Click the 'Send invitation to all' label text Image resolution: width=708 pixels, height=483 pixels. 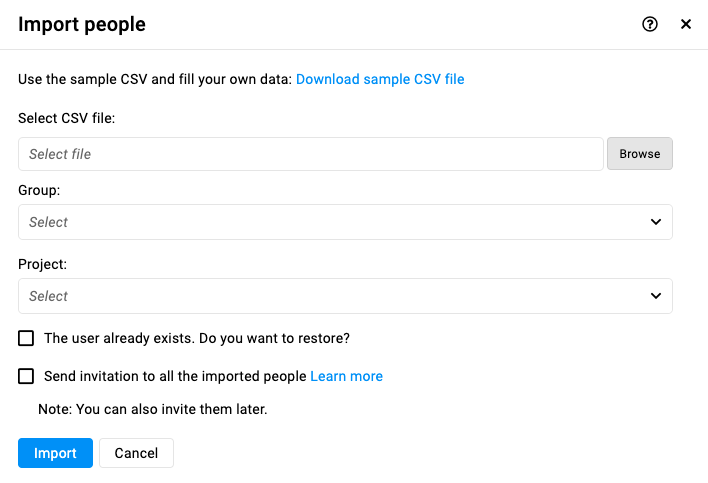(x=175, y=376)
